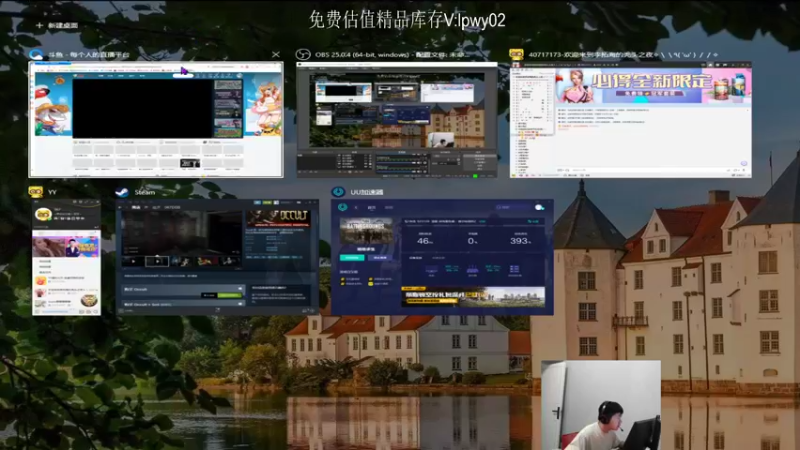Viewport: 800px width, 450px height.
Task: Switch to the 斗鱼 live platform window
Action: pyautogui.click(x=156, y=120)
